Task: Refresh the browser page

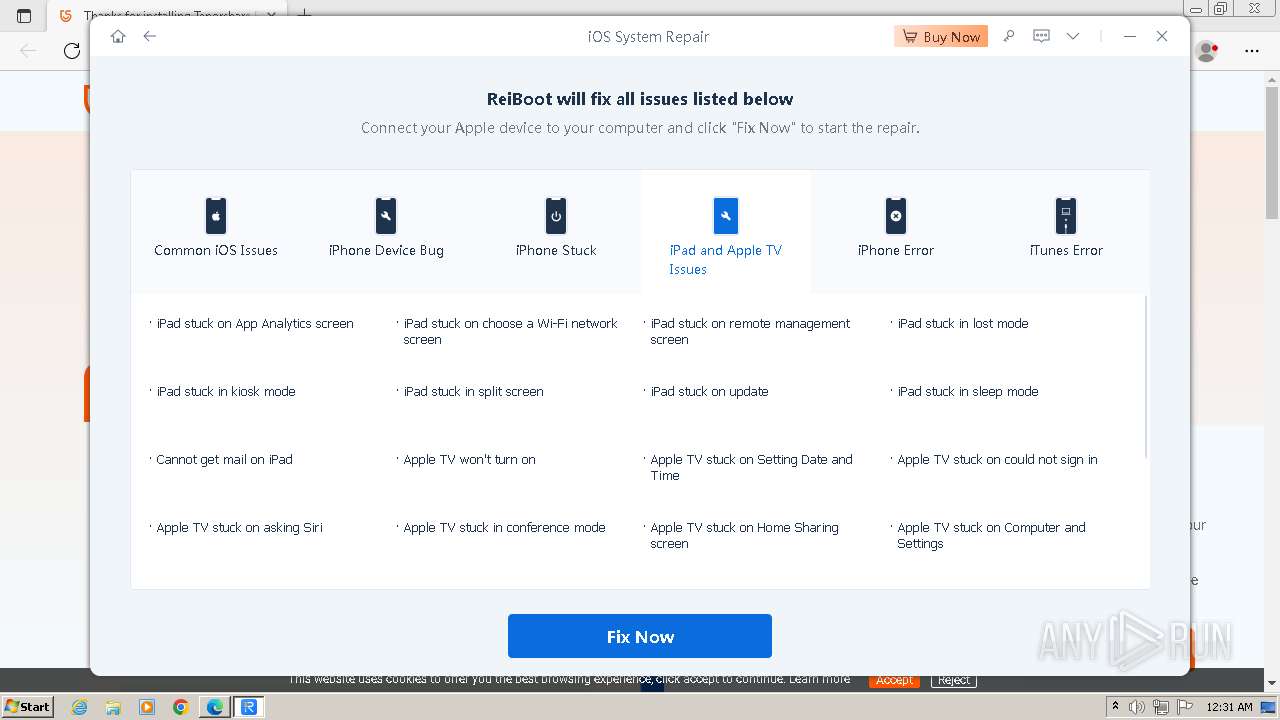Action: click(x=72, y=51)
